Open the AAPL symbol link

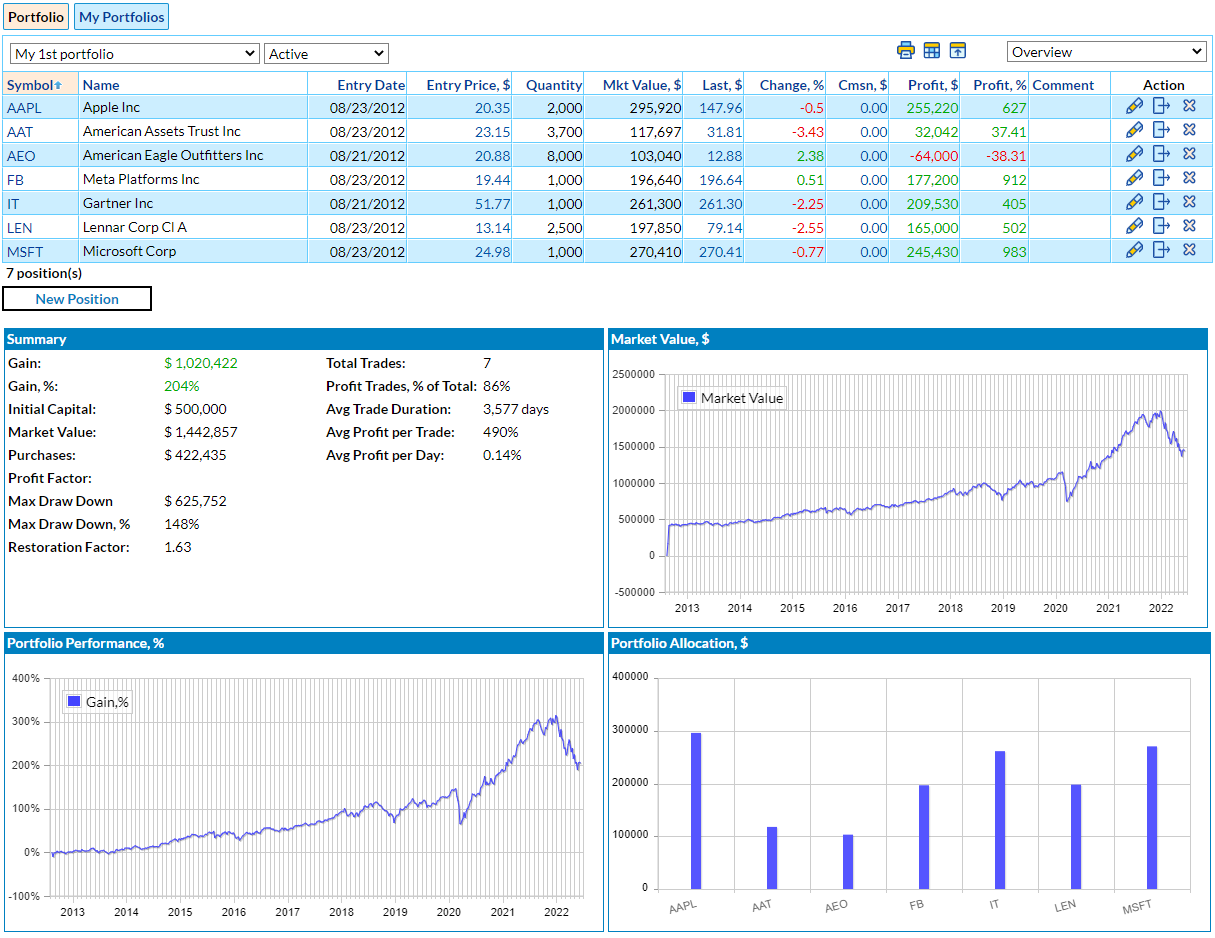[x=25, y=107]
